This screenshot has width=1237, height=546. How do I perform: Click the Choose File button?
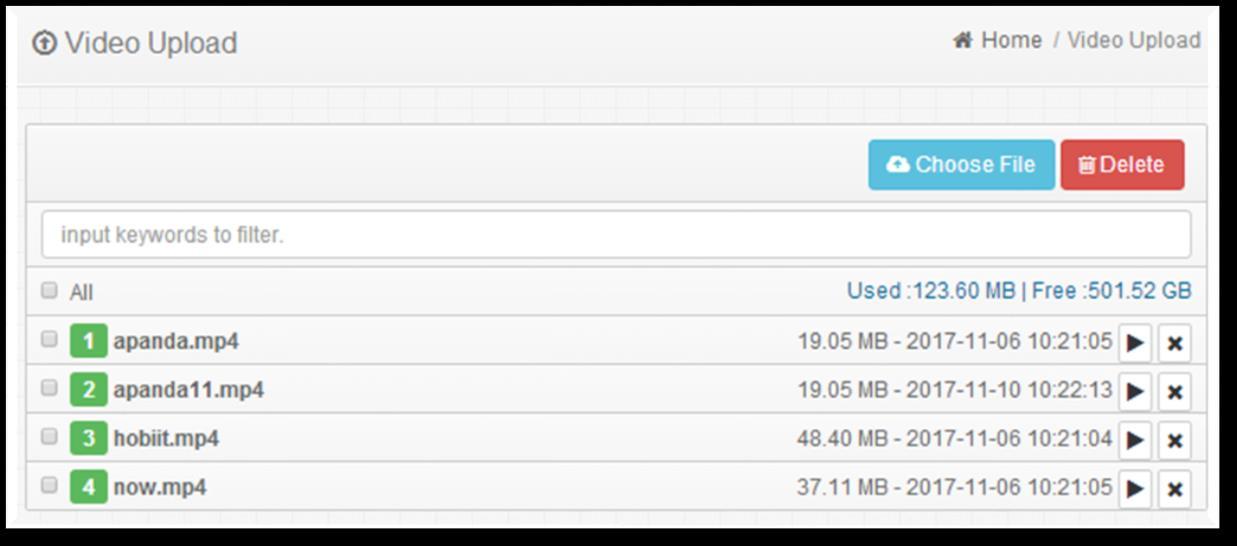(961, 164)
